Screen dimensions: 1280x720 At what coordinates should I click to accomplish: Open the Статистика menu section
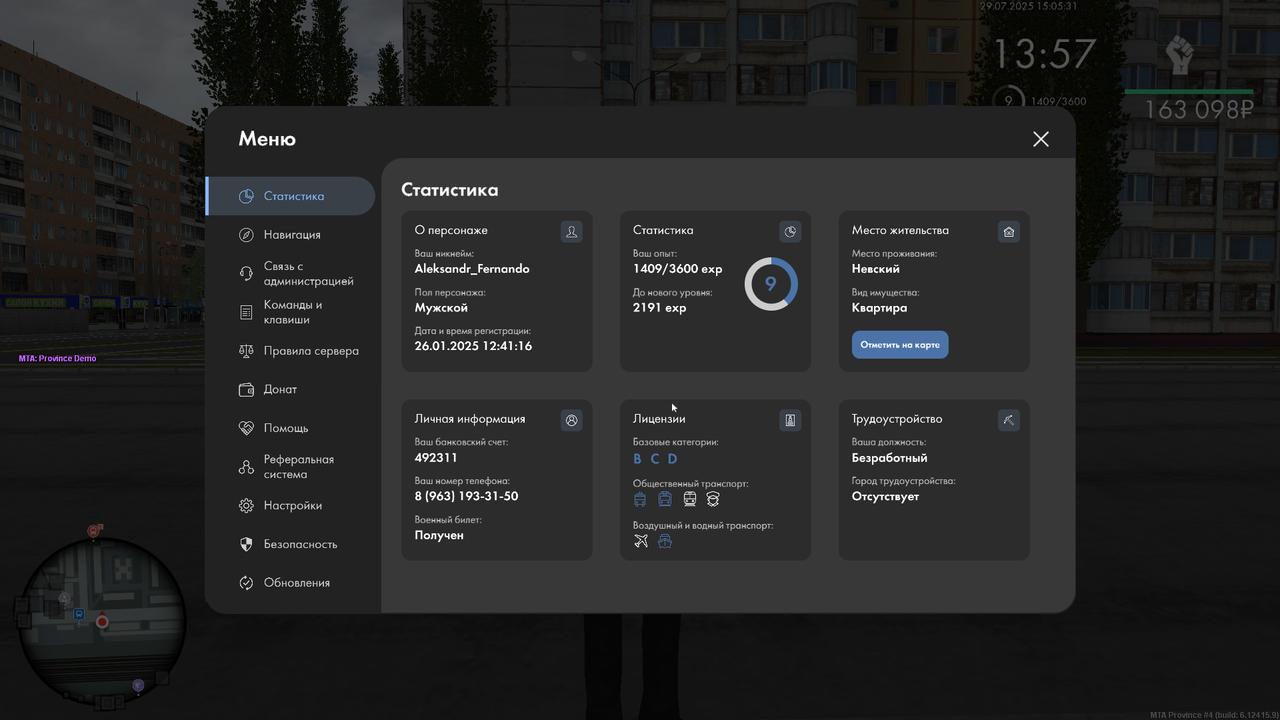[291, 196]
